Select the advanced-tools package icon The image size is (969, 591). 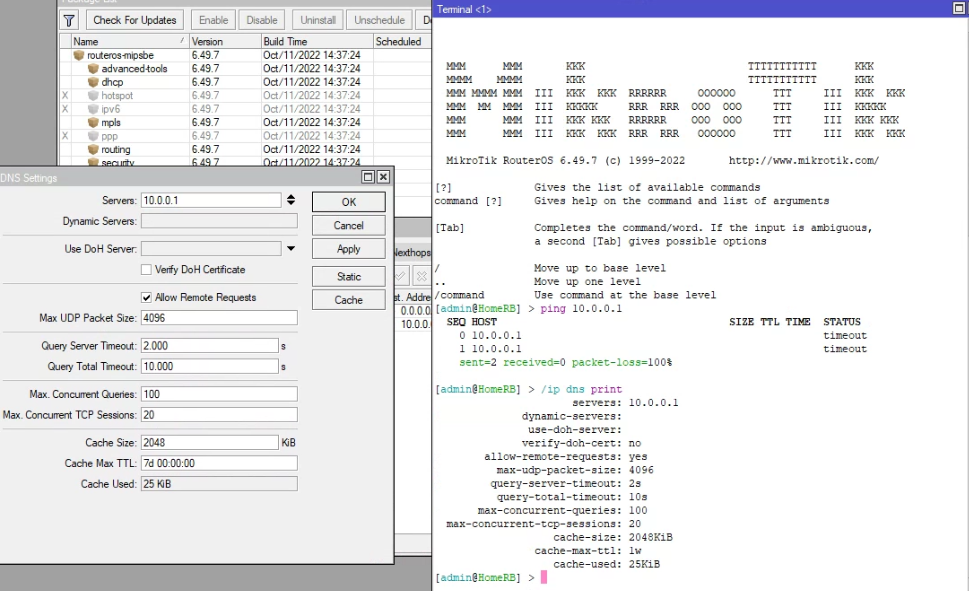coord(93,69)
